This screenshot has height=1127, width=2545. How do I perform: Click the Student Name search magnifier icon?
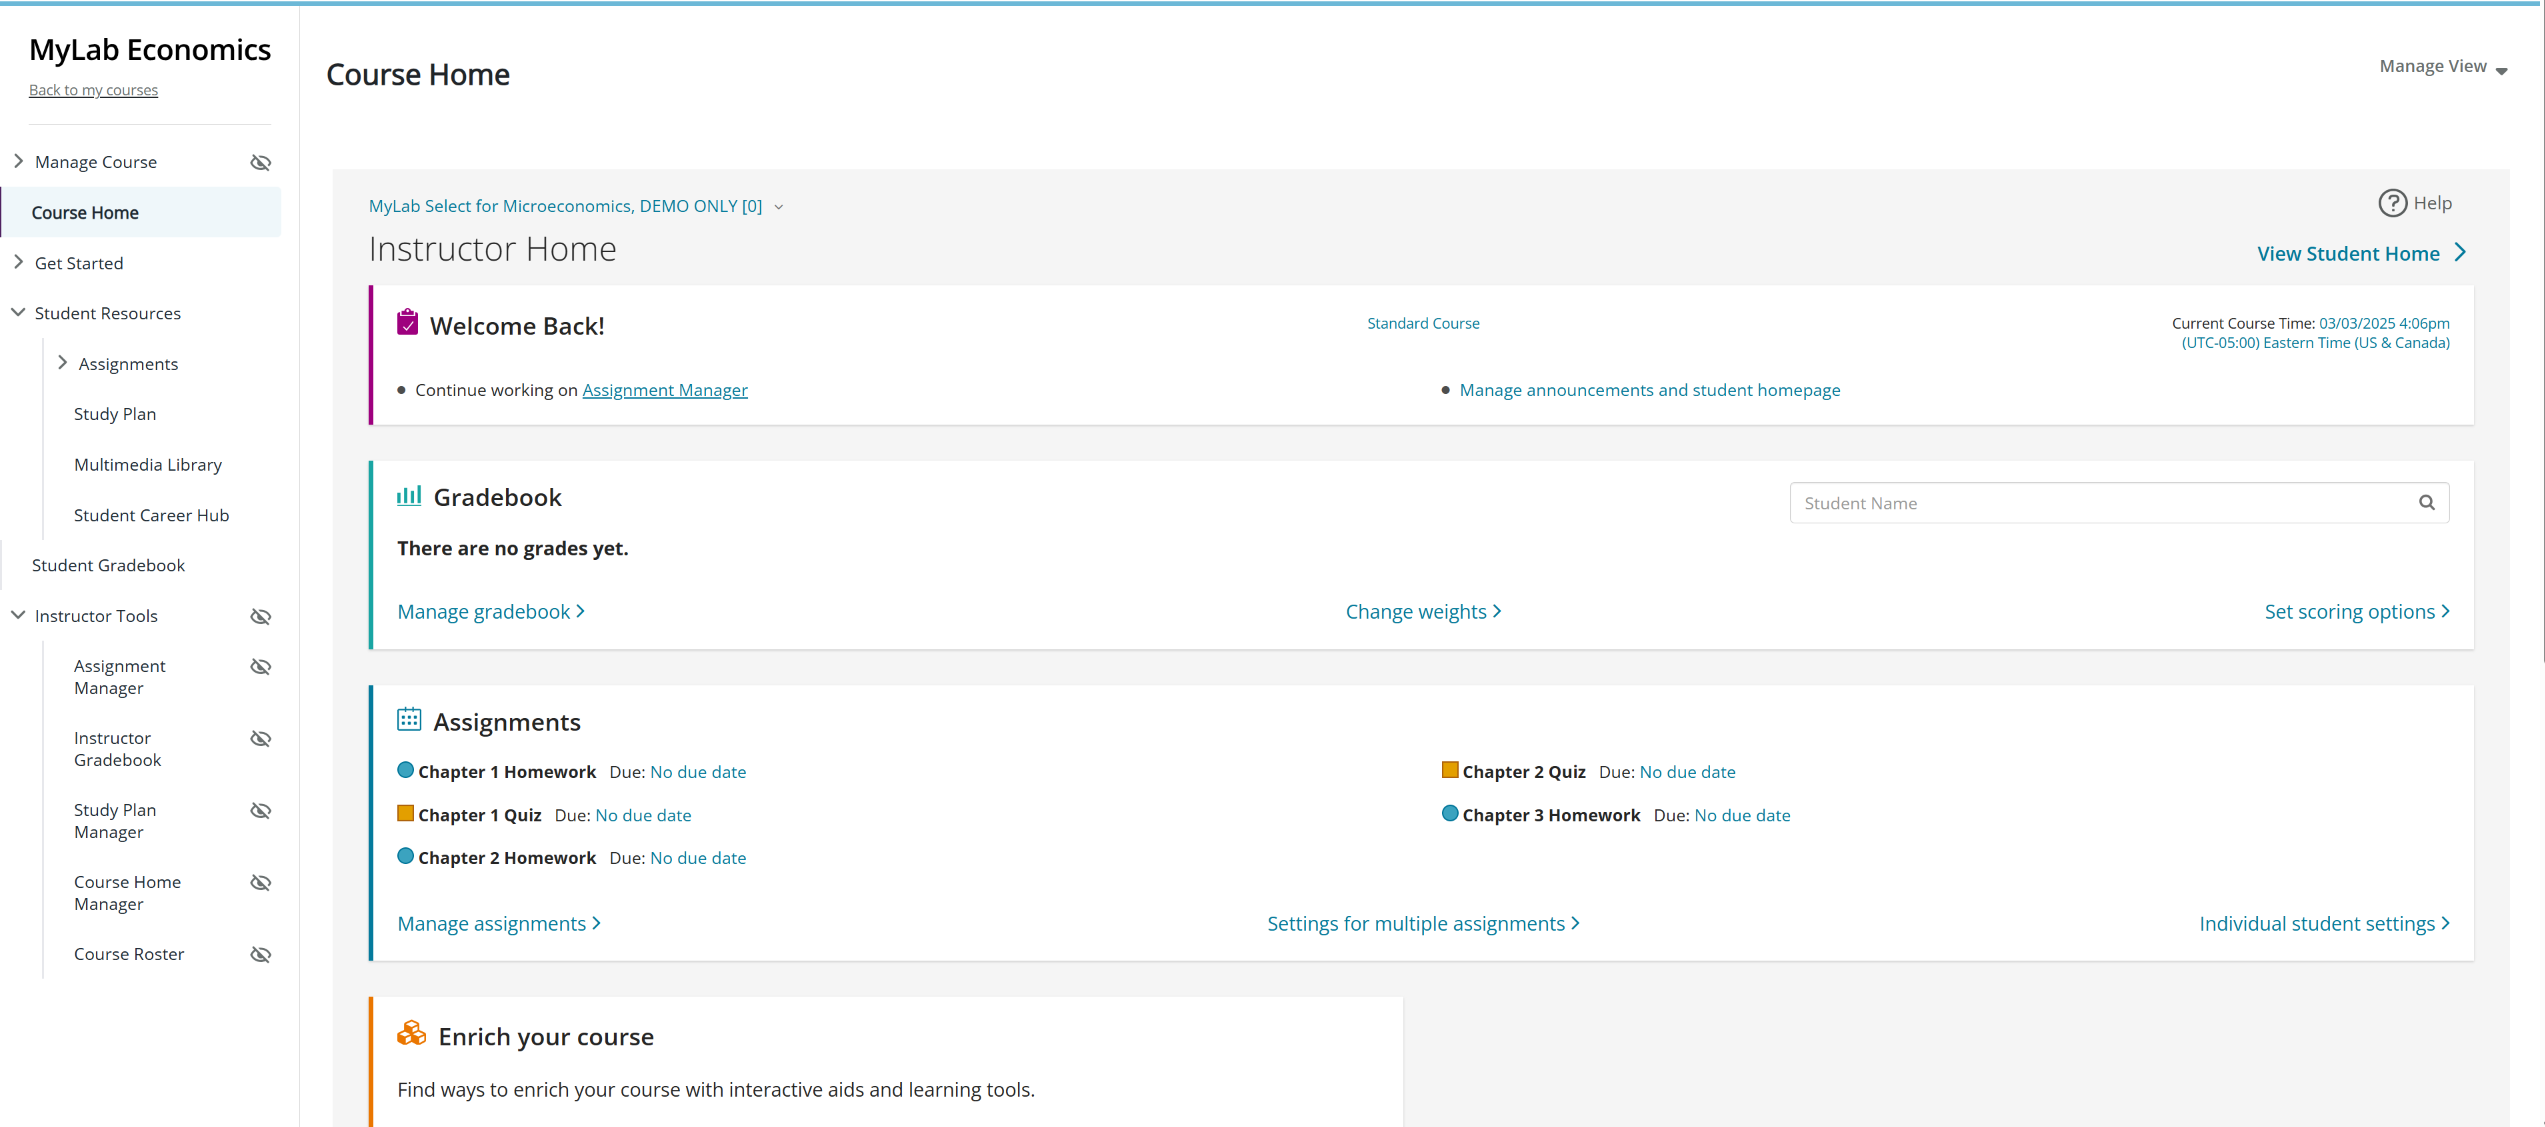(2426, 503)
